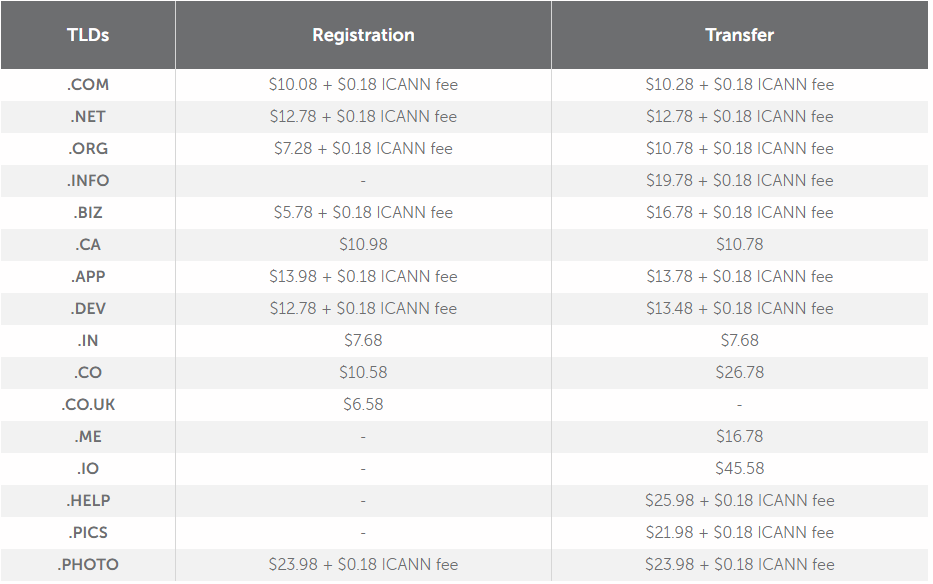Click the Transfer column header
Image resolution: width=933 pixels, height=584 pixels.
(739, 35)
